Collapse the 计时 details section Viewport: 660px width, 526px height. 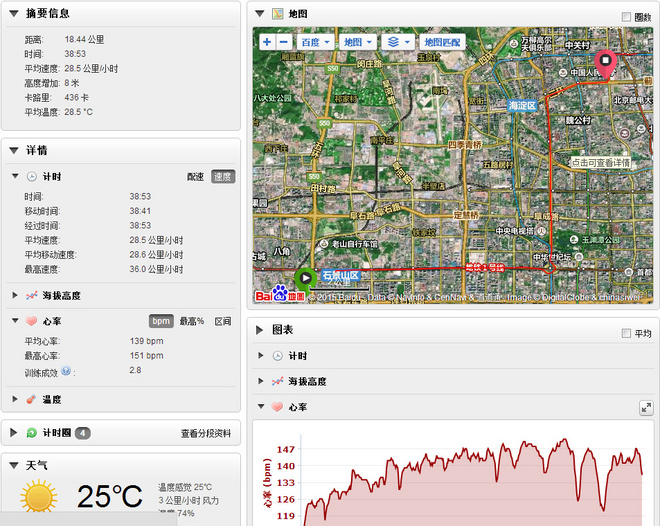[15, 176]
